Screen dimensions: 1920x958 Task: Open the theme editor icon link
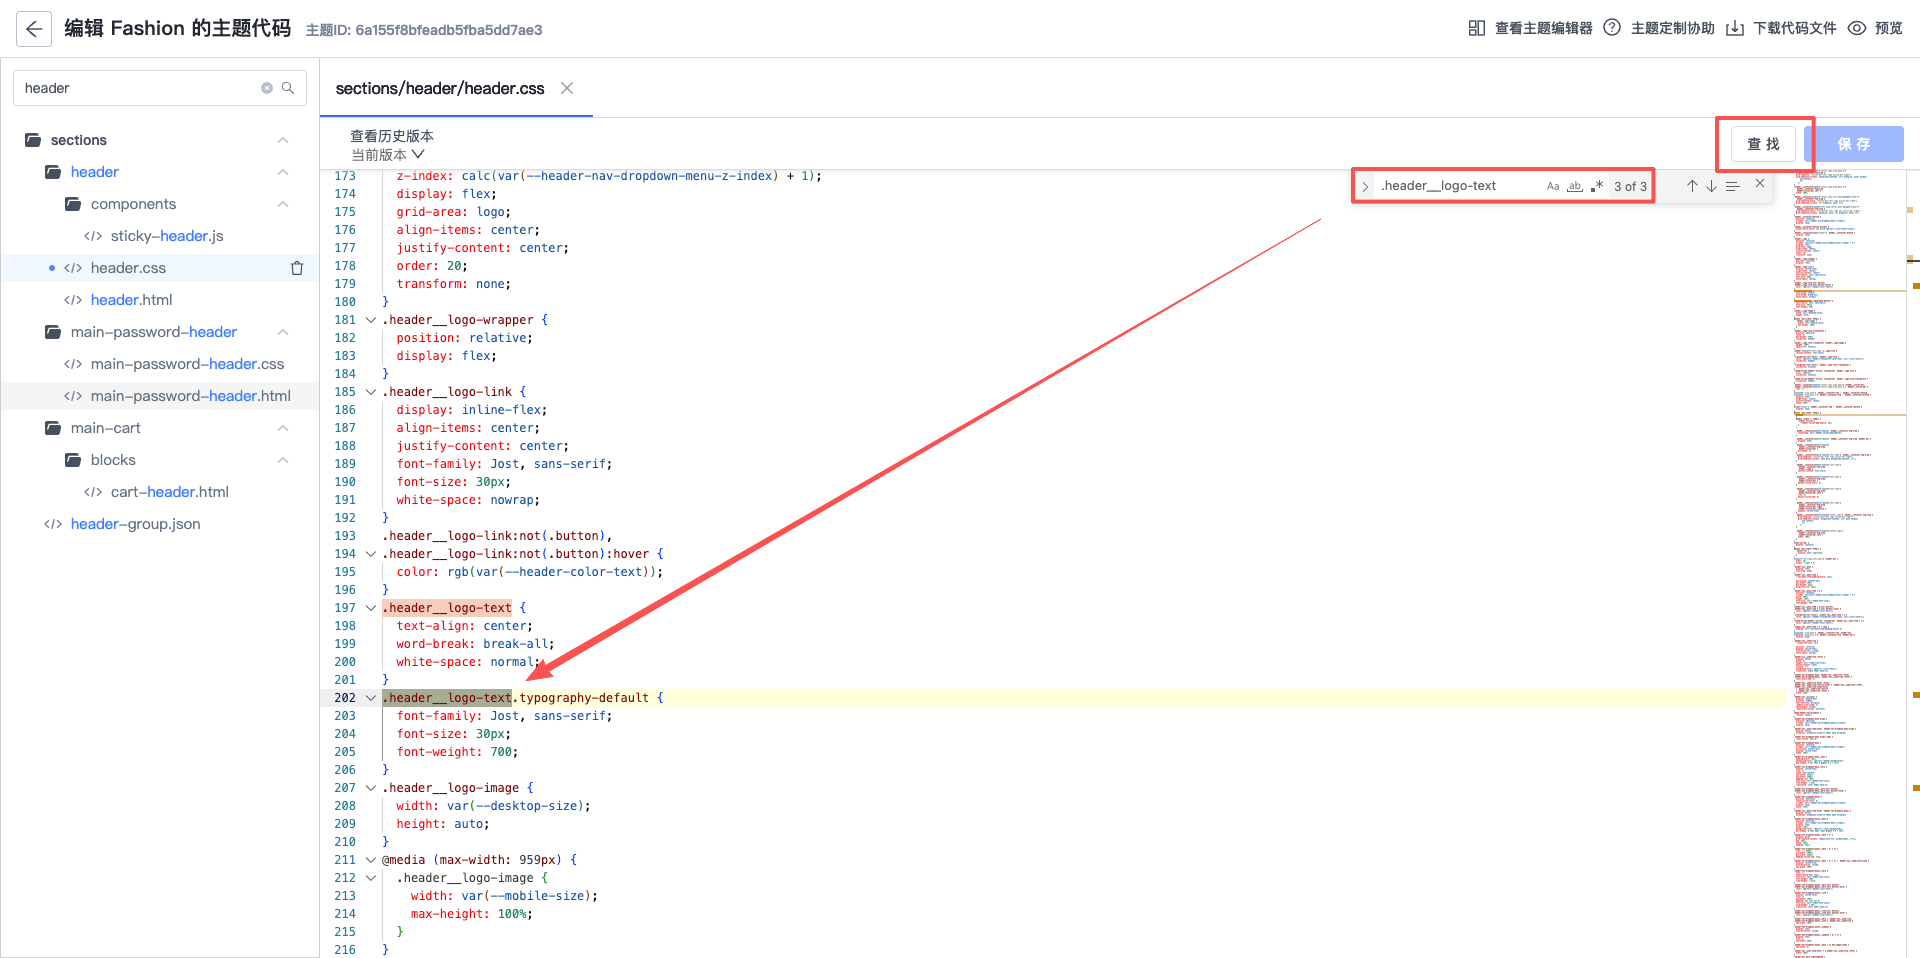tap(1477, 28)
